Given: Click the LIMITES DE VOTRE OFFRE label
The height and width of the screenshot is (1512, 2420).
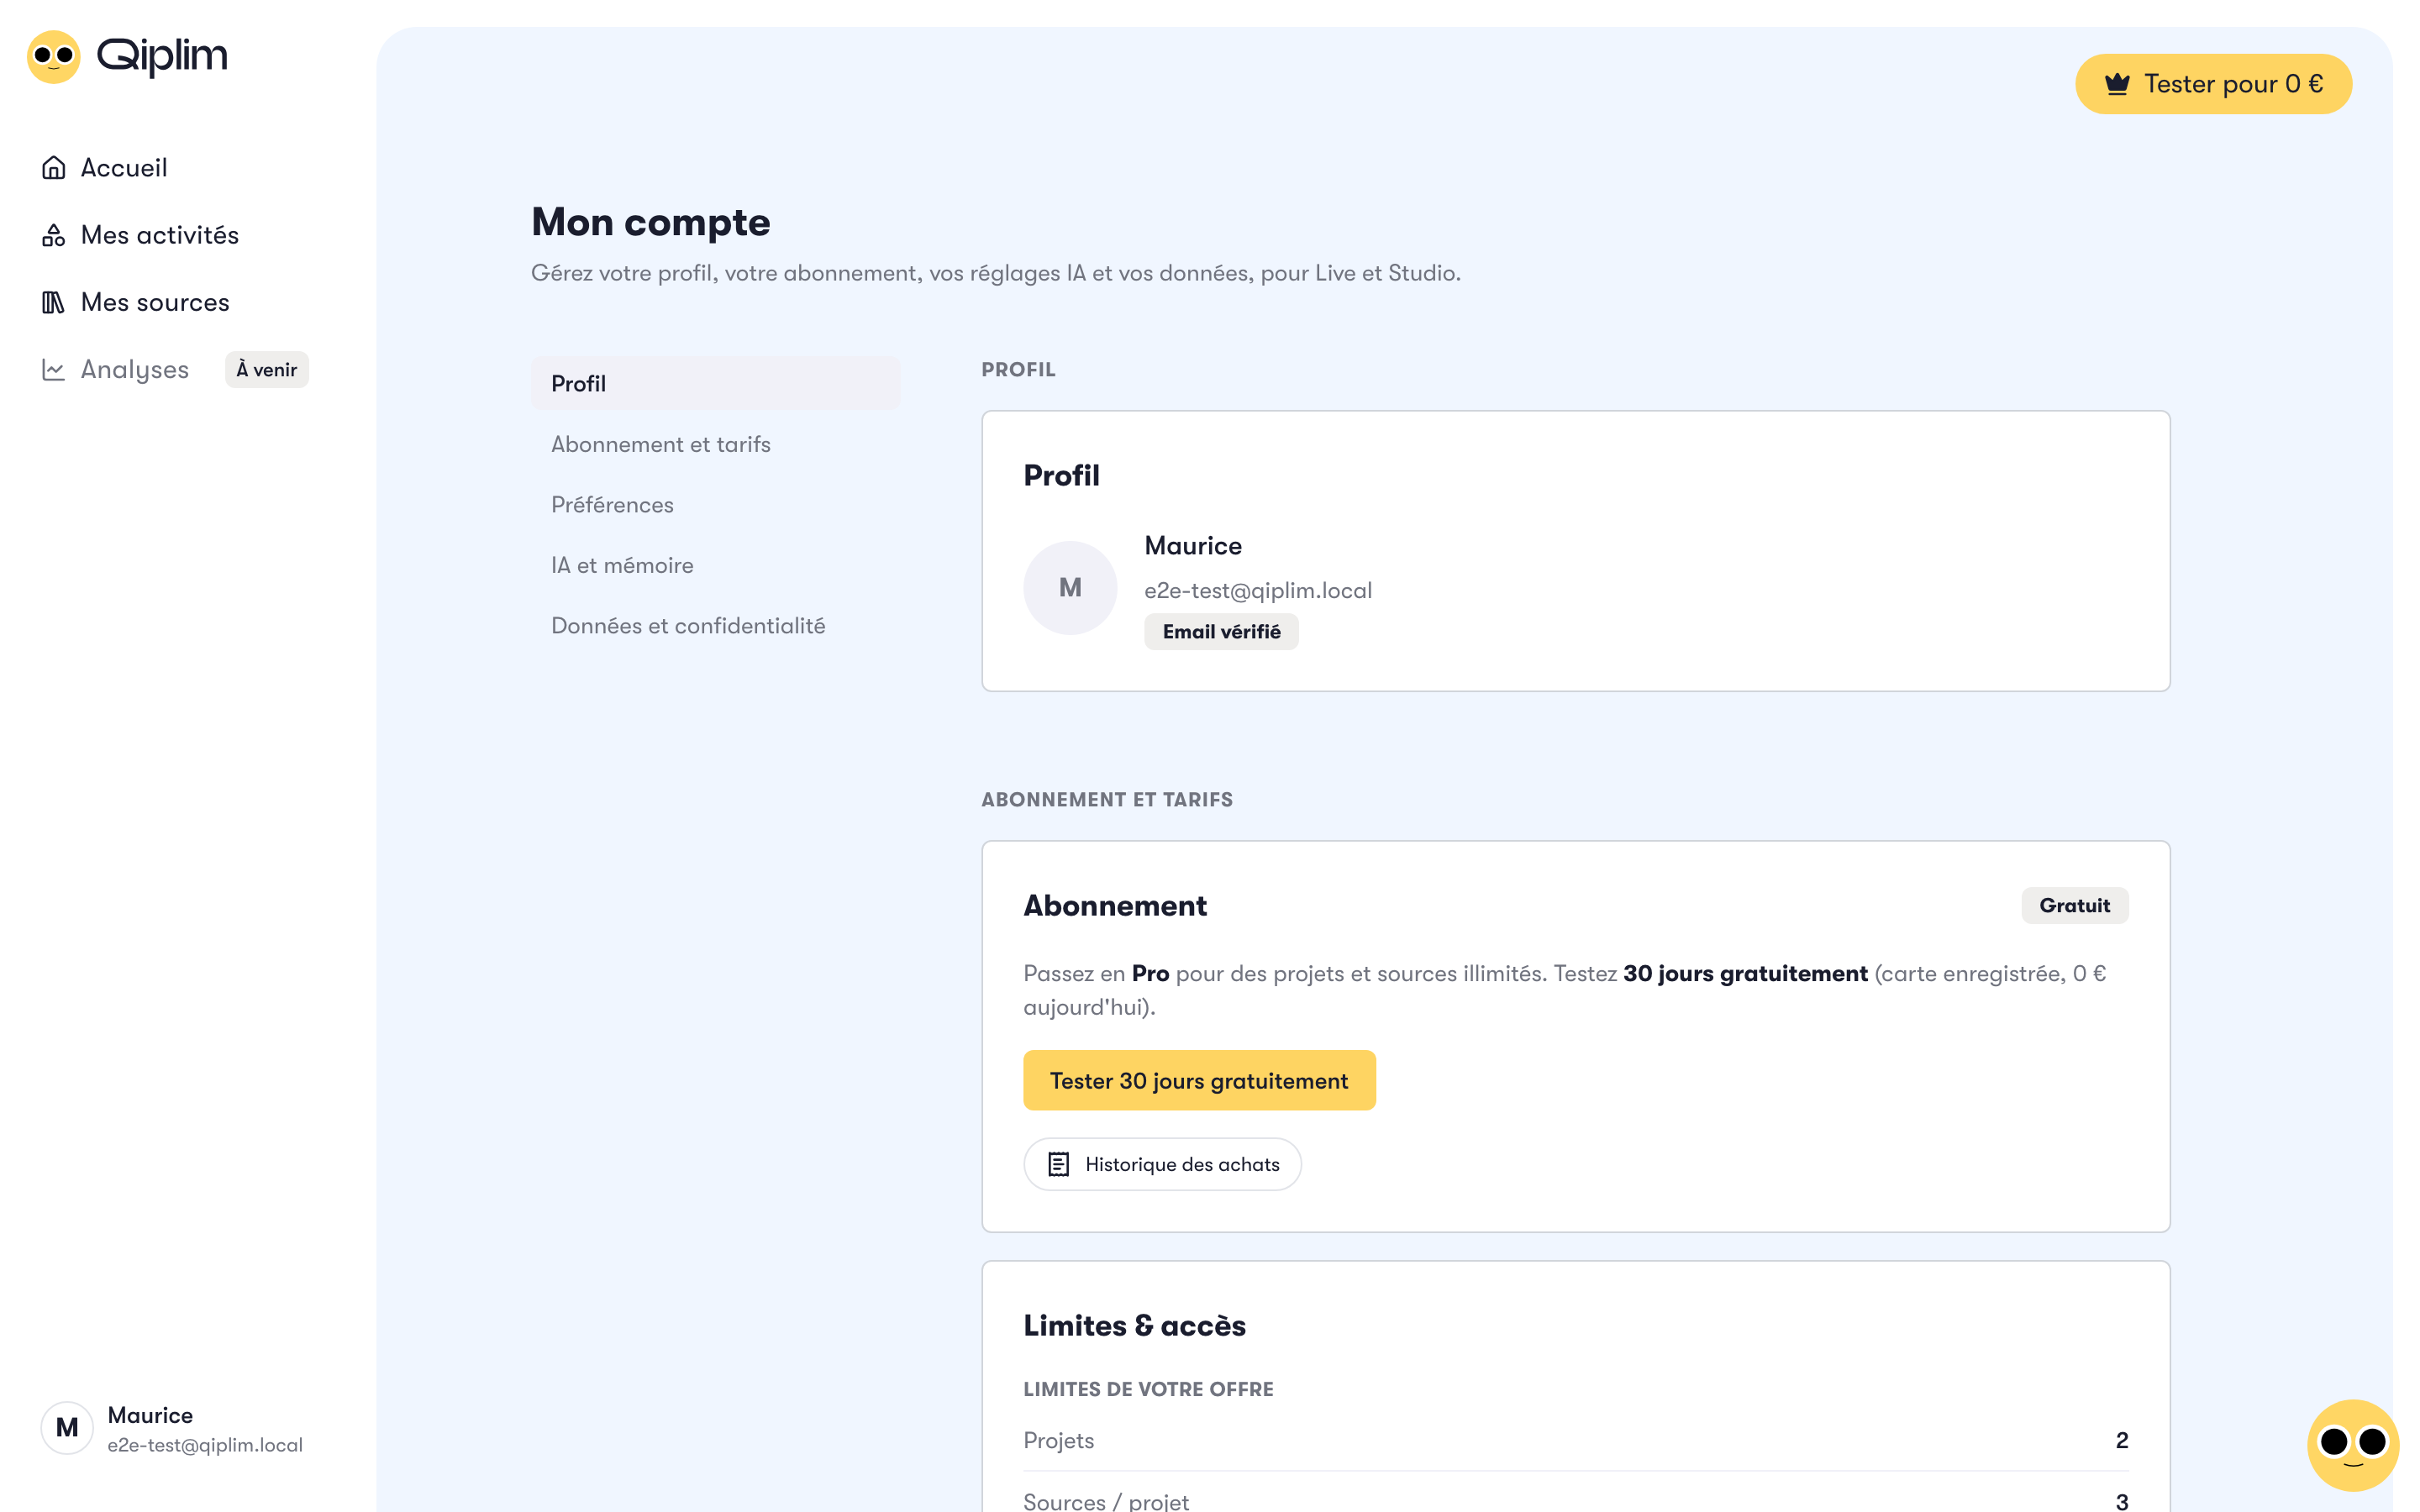Looking at the screenshot, I should pyautogui.click(x=1148, y=1389).
